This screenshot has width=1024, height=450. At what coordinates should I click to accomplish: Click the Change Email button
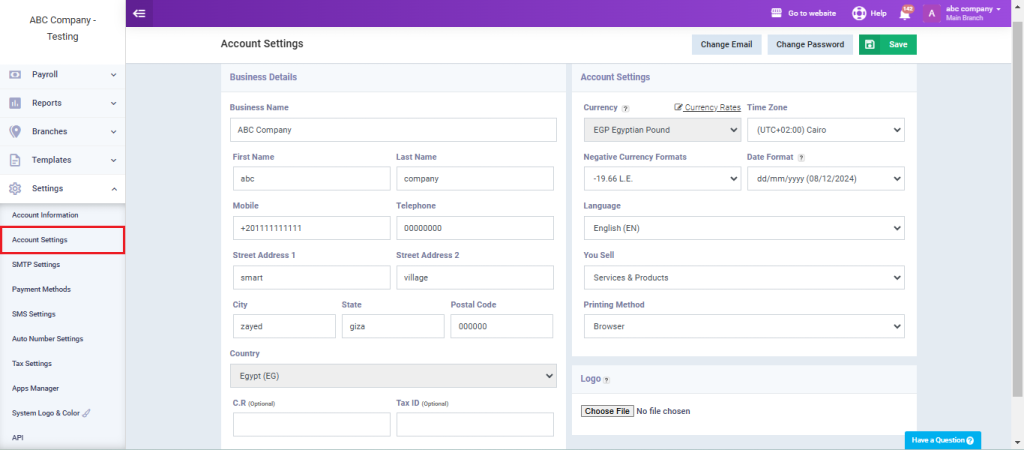coord(726,44)
